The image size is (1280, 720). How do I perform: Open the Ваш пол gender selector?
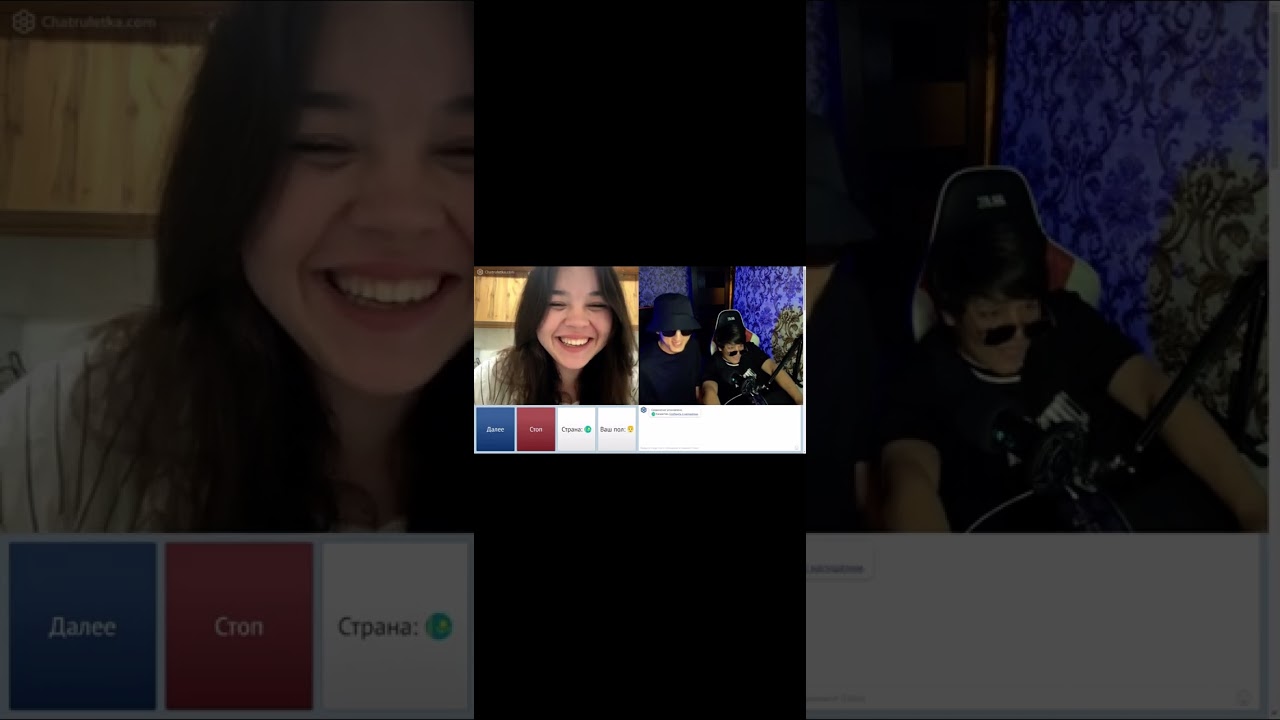[x=617, y=429]
